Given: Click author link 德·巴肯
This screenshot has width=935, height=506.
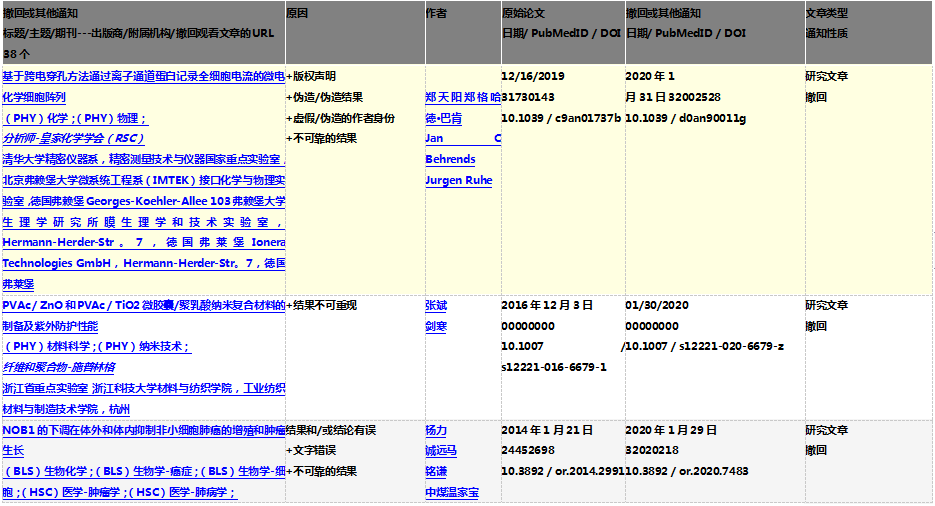Looking at the screenshot, I should pos(443,118).
